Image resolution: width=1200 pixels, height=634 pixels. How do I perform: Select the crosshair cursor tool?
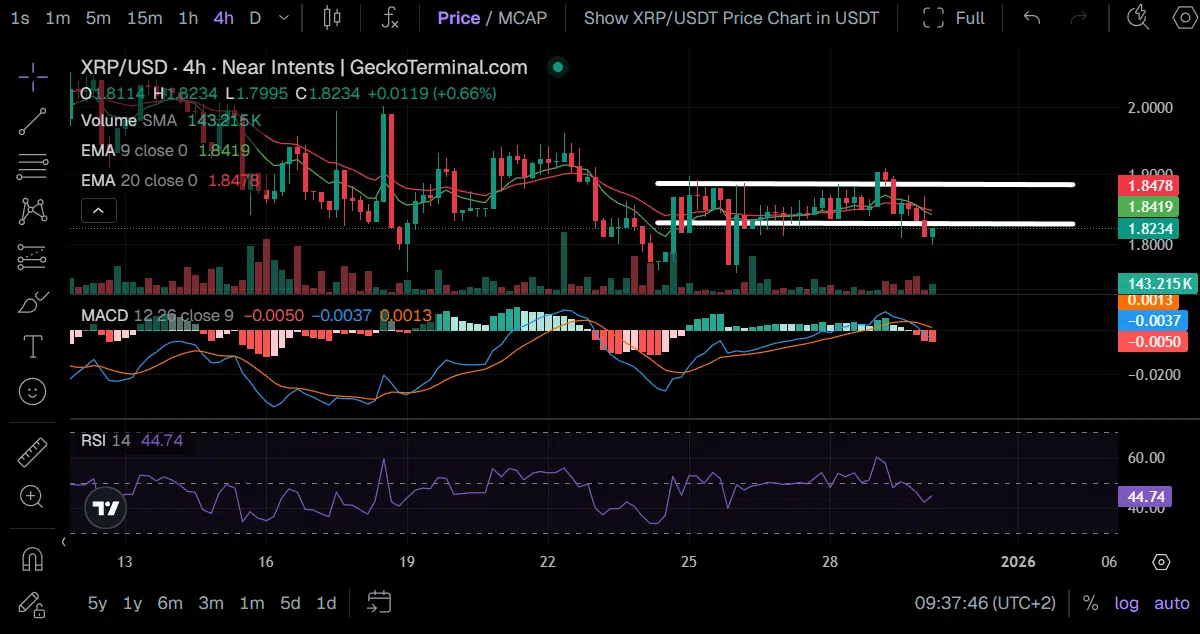click(33, 75)
